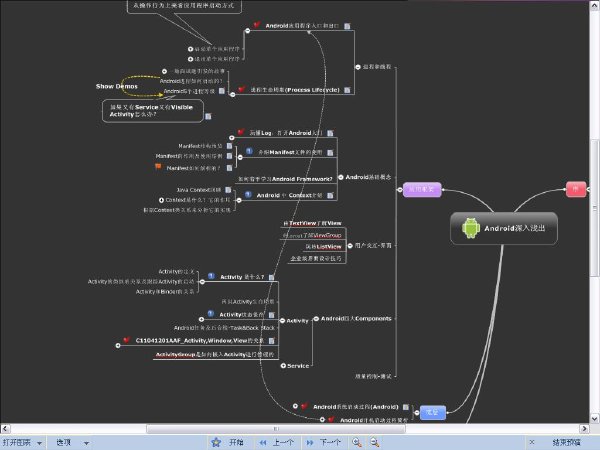The width and height of the screenshot is (600, 450).
Task: Select the central Android深入浅出 topic
Action: point(504,228)
